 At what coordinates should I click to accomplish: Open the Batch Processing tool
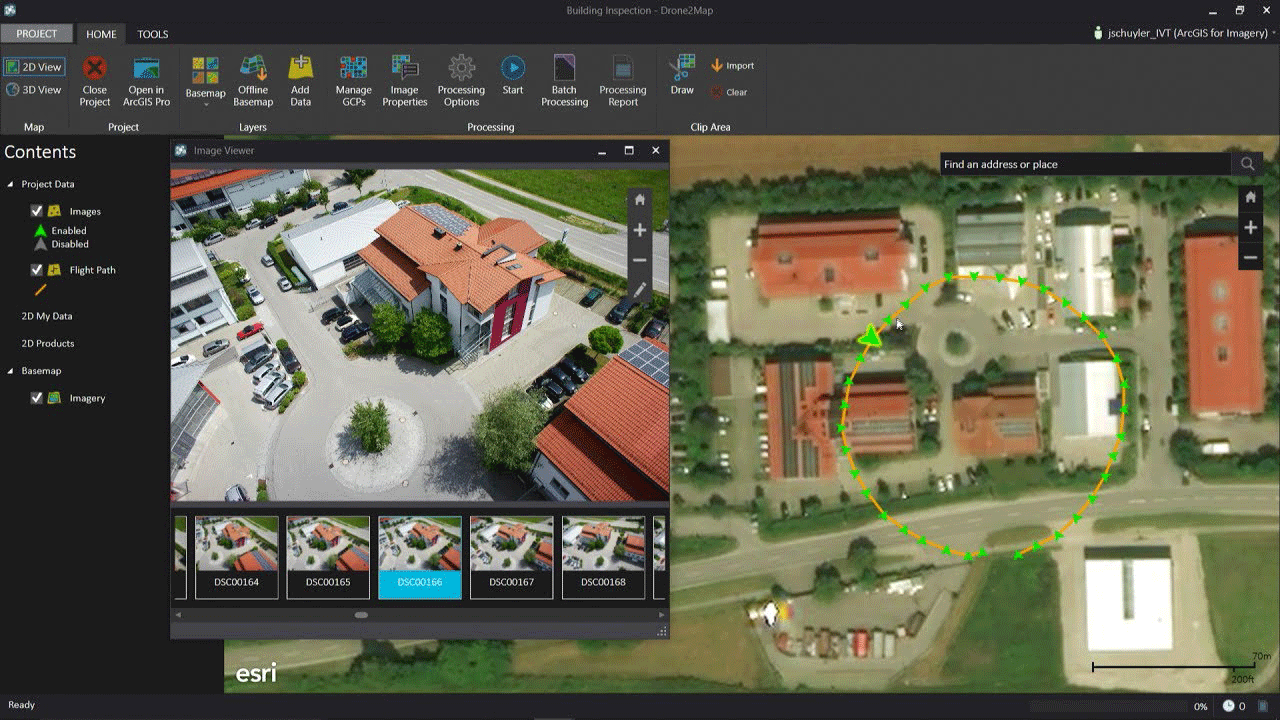tap(563, 80)
